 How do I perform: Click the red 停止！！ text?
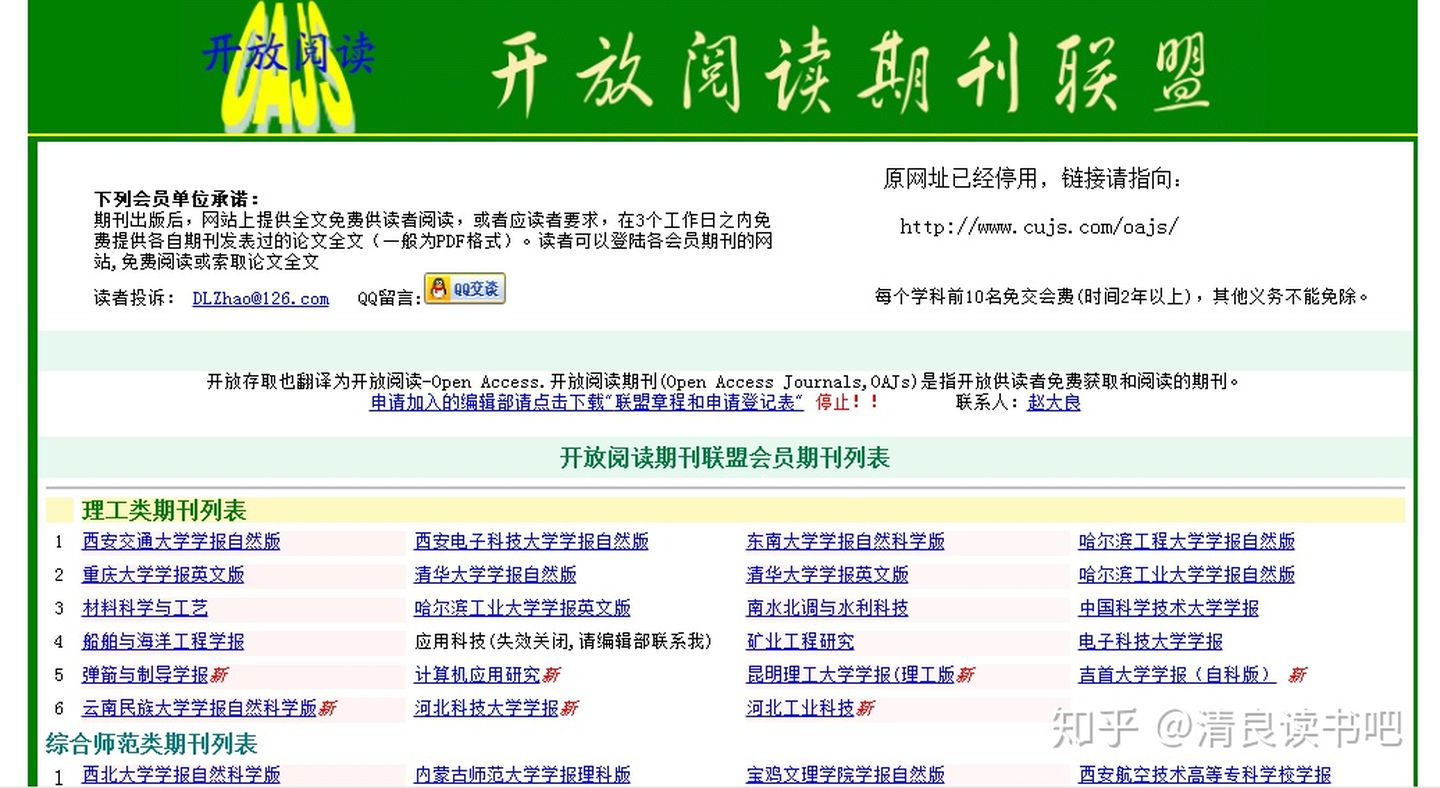[x=848, y=402]
